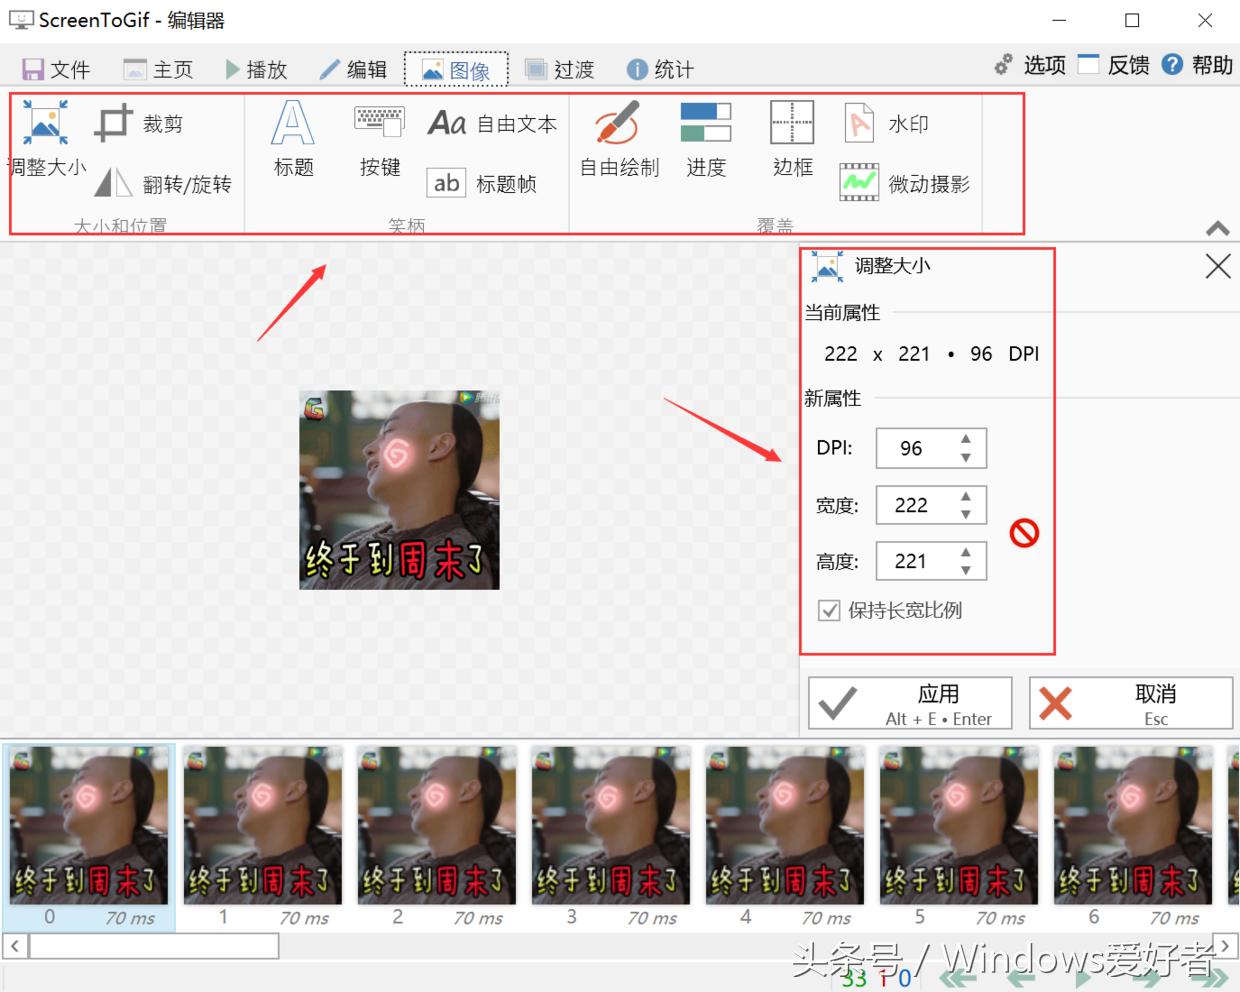Increase DPI using the stepper arrow
The height and width of the screenshot is (992, 1240).
[x=968, y=441]
